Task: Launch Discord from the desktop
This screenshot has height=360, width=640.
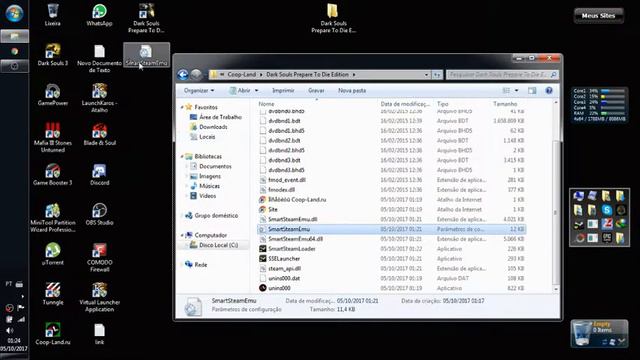Action: click(x=99, y=174)
